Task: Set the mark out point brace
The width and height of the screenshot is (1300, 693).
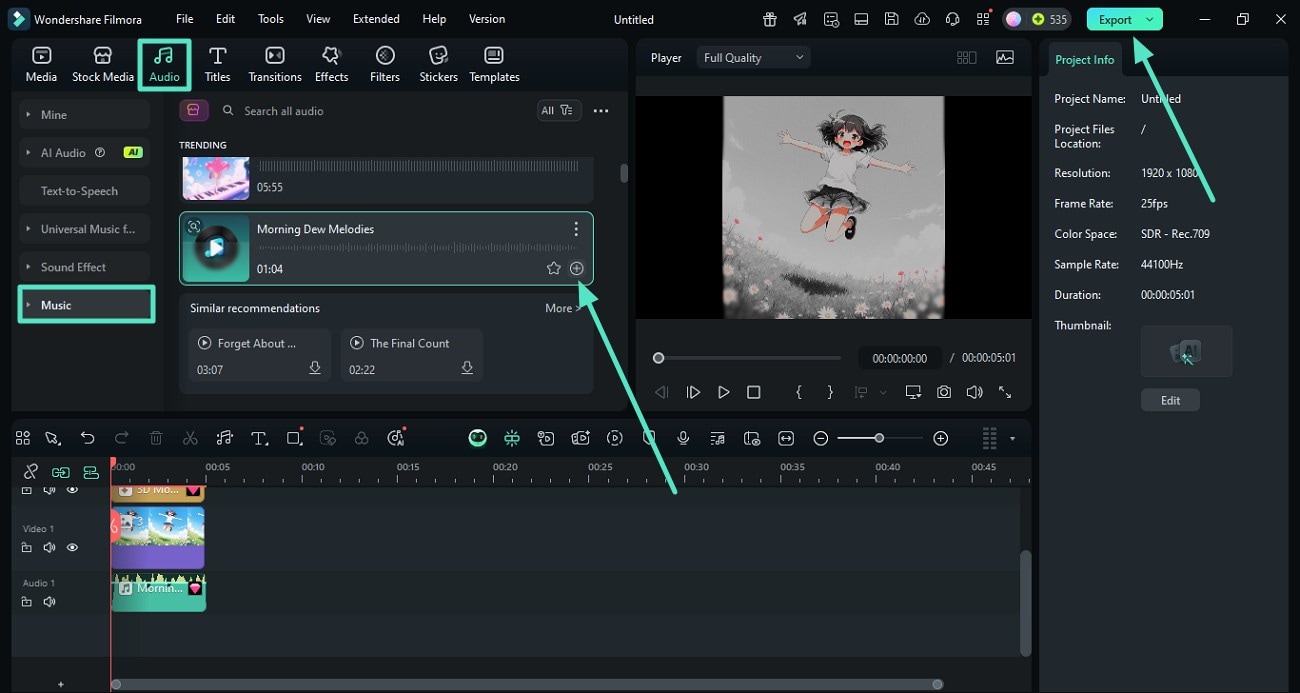Action: click(x=830, y=393)
